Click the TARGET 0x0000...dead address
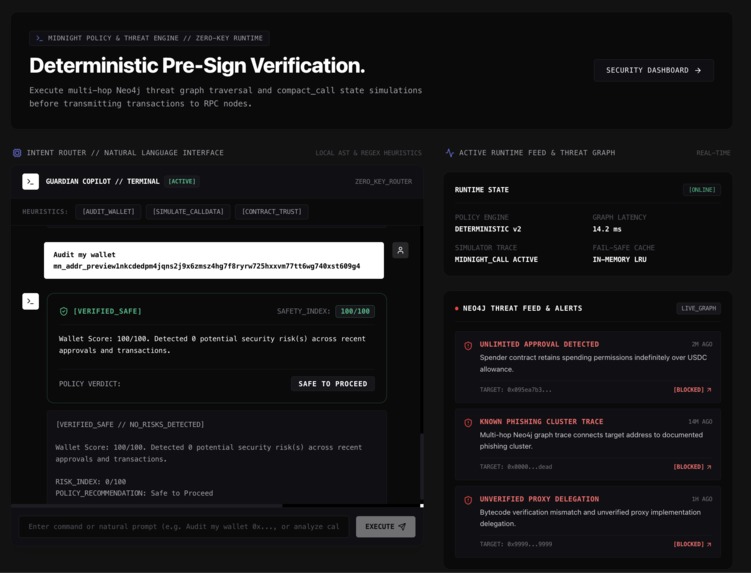The width and height of the screenshot is (751, 573). point(515,467)
